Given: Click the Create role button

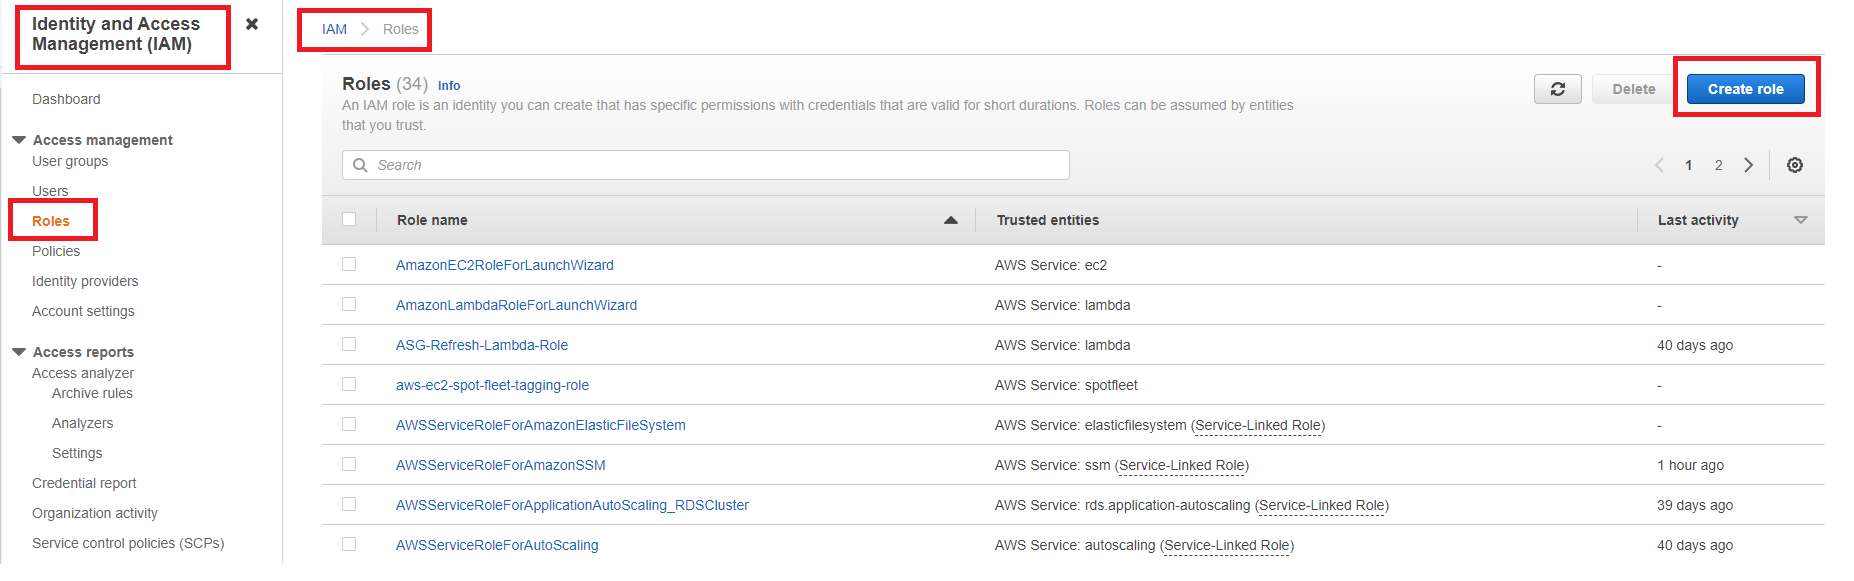Looking at the screenshot, I should click(1745, 89).
